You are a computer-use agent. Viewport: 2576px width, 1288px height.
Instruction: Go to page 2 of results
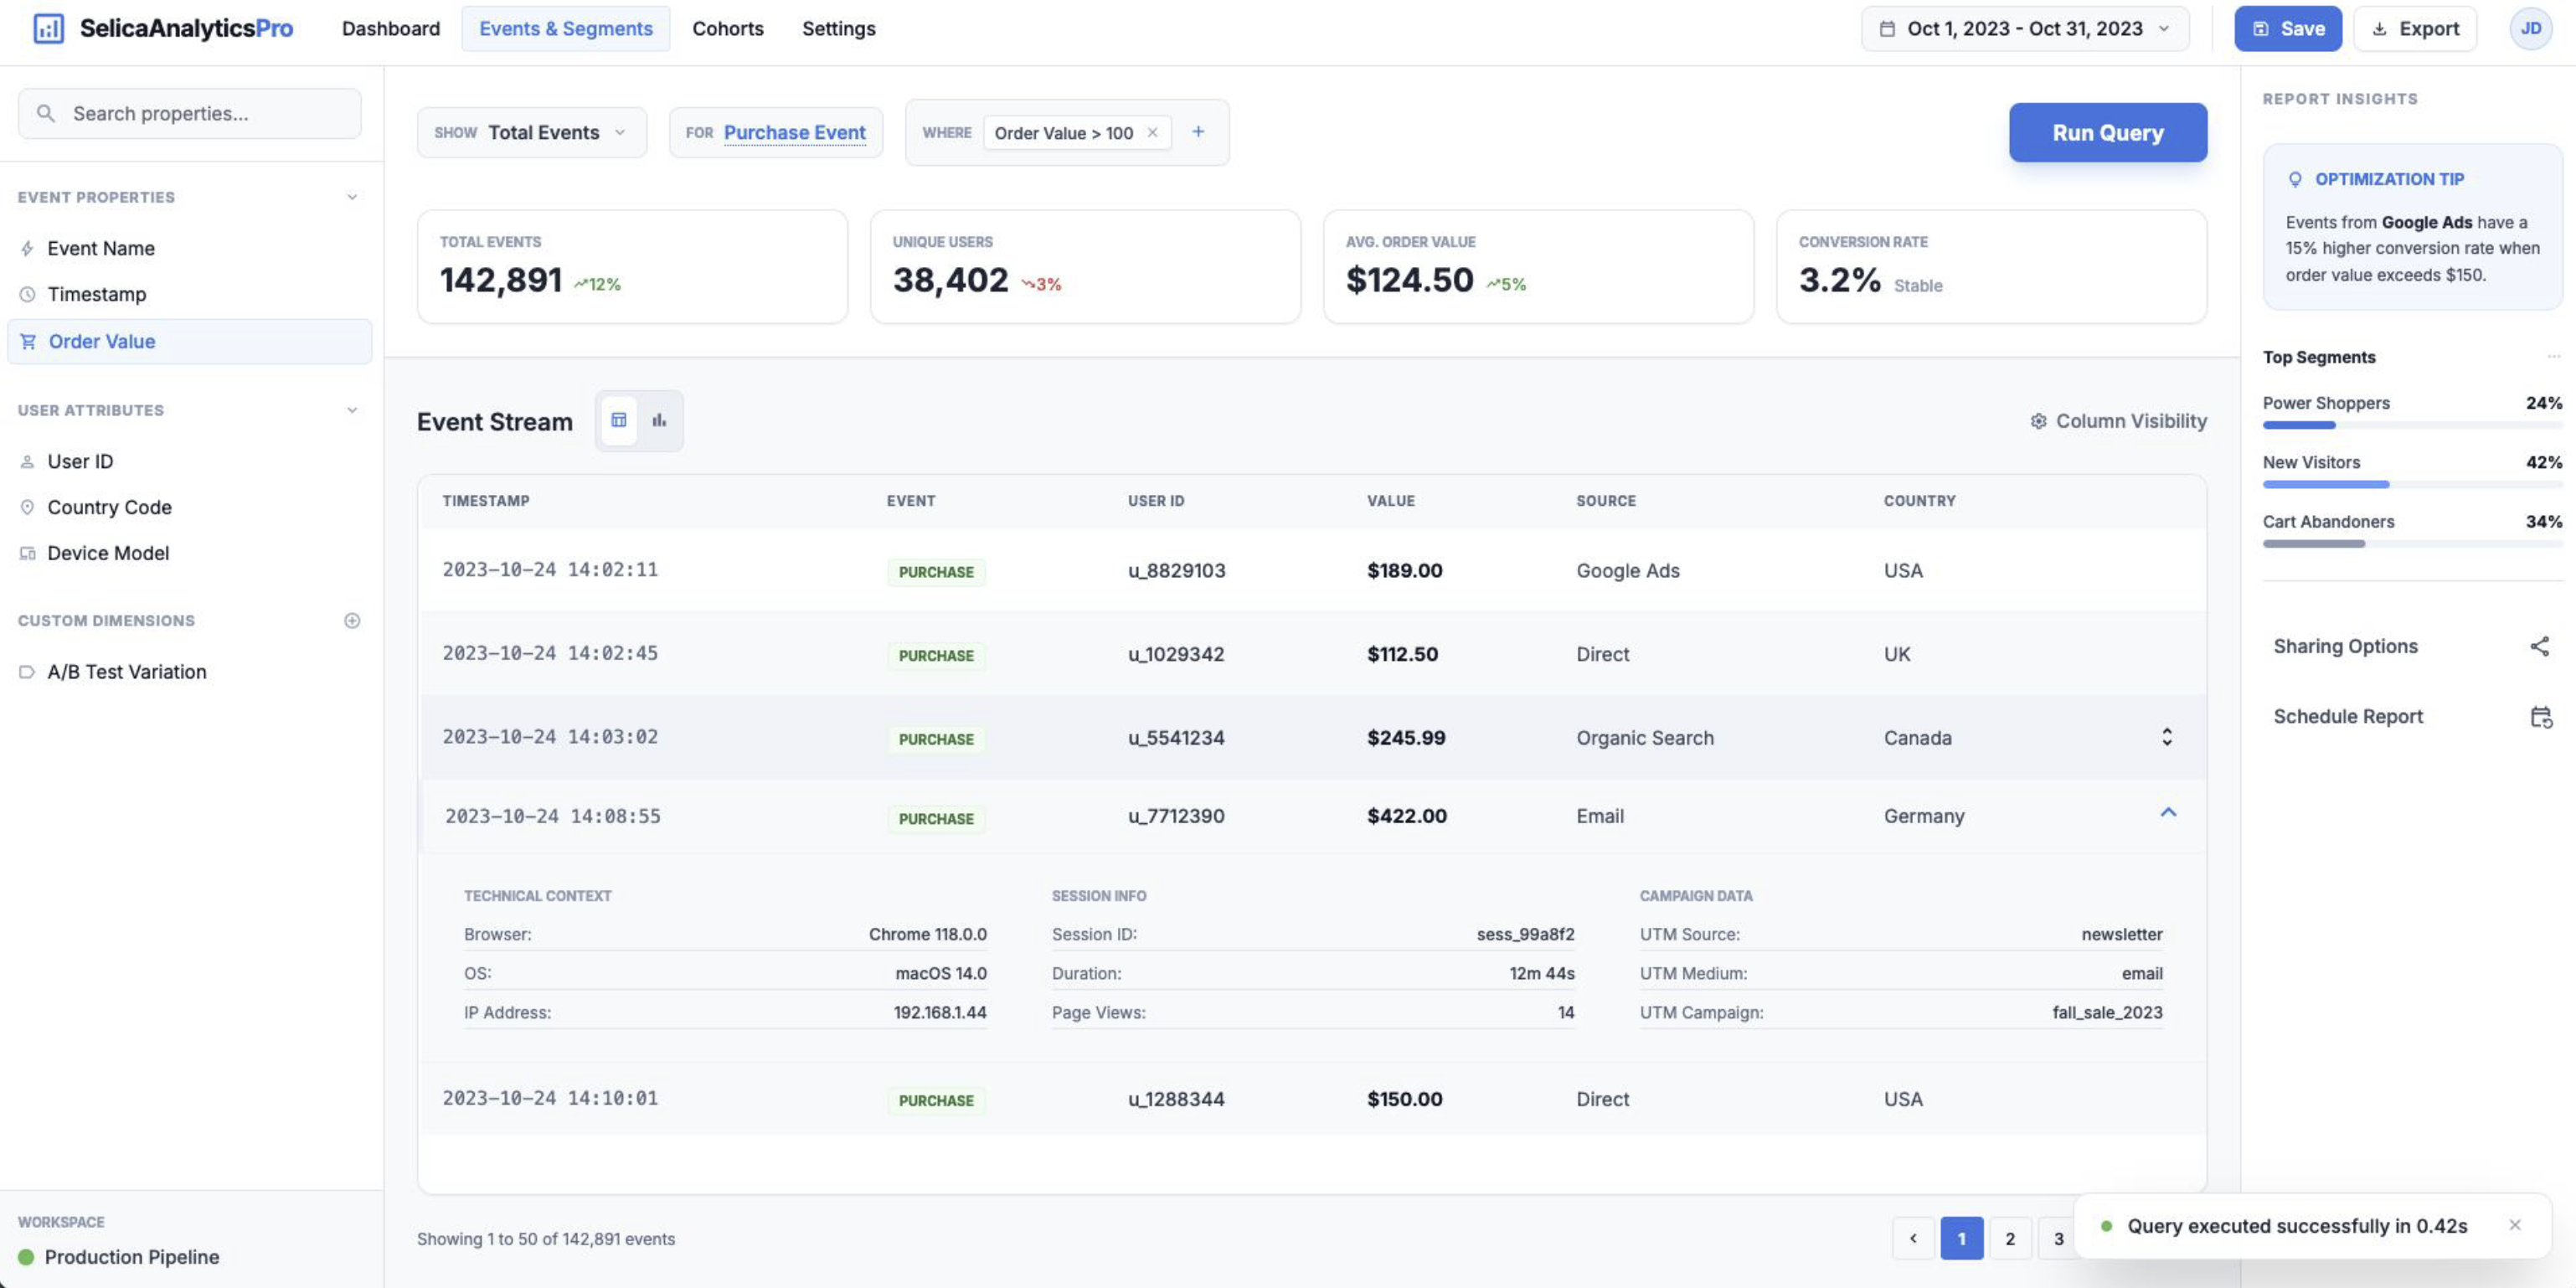tap(2010, 1238)
